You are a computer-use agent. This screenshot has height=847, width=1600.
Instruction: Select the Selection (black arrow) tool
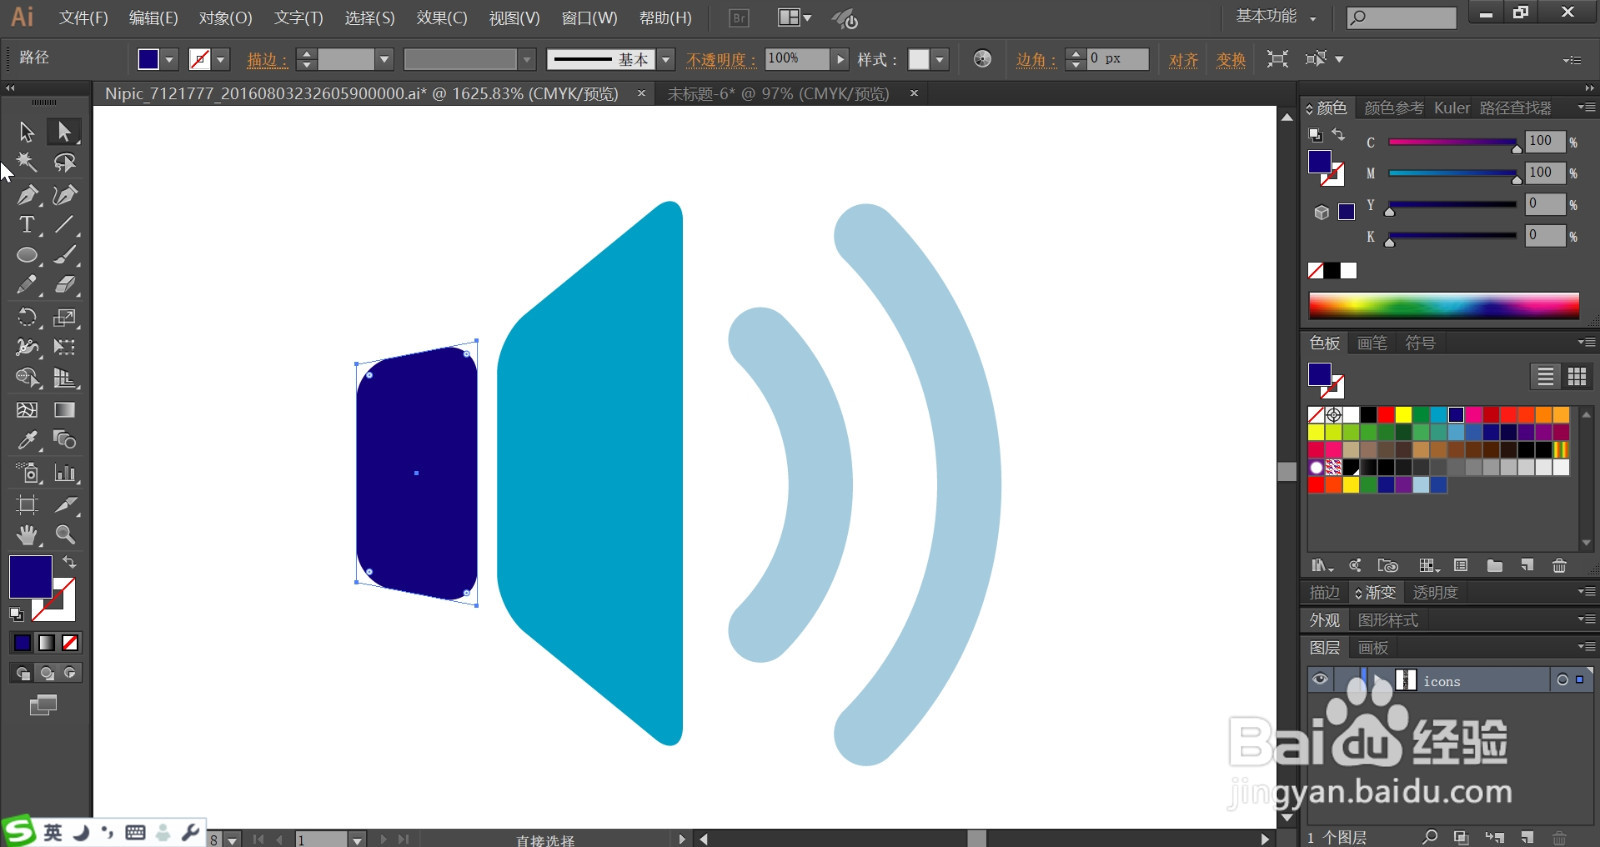click(x=27, y=131)
